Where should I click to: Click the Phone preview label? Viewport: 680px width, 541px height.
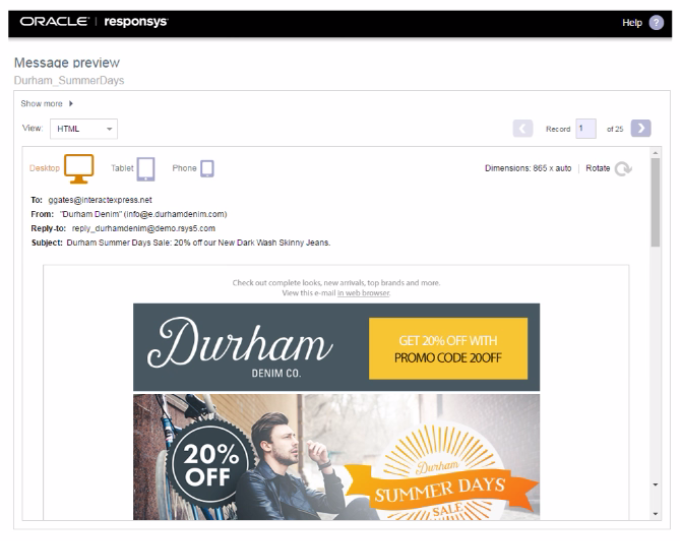click(x=184, y=168)
